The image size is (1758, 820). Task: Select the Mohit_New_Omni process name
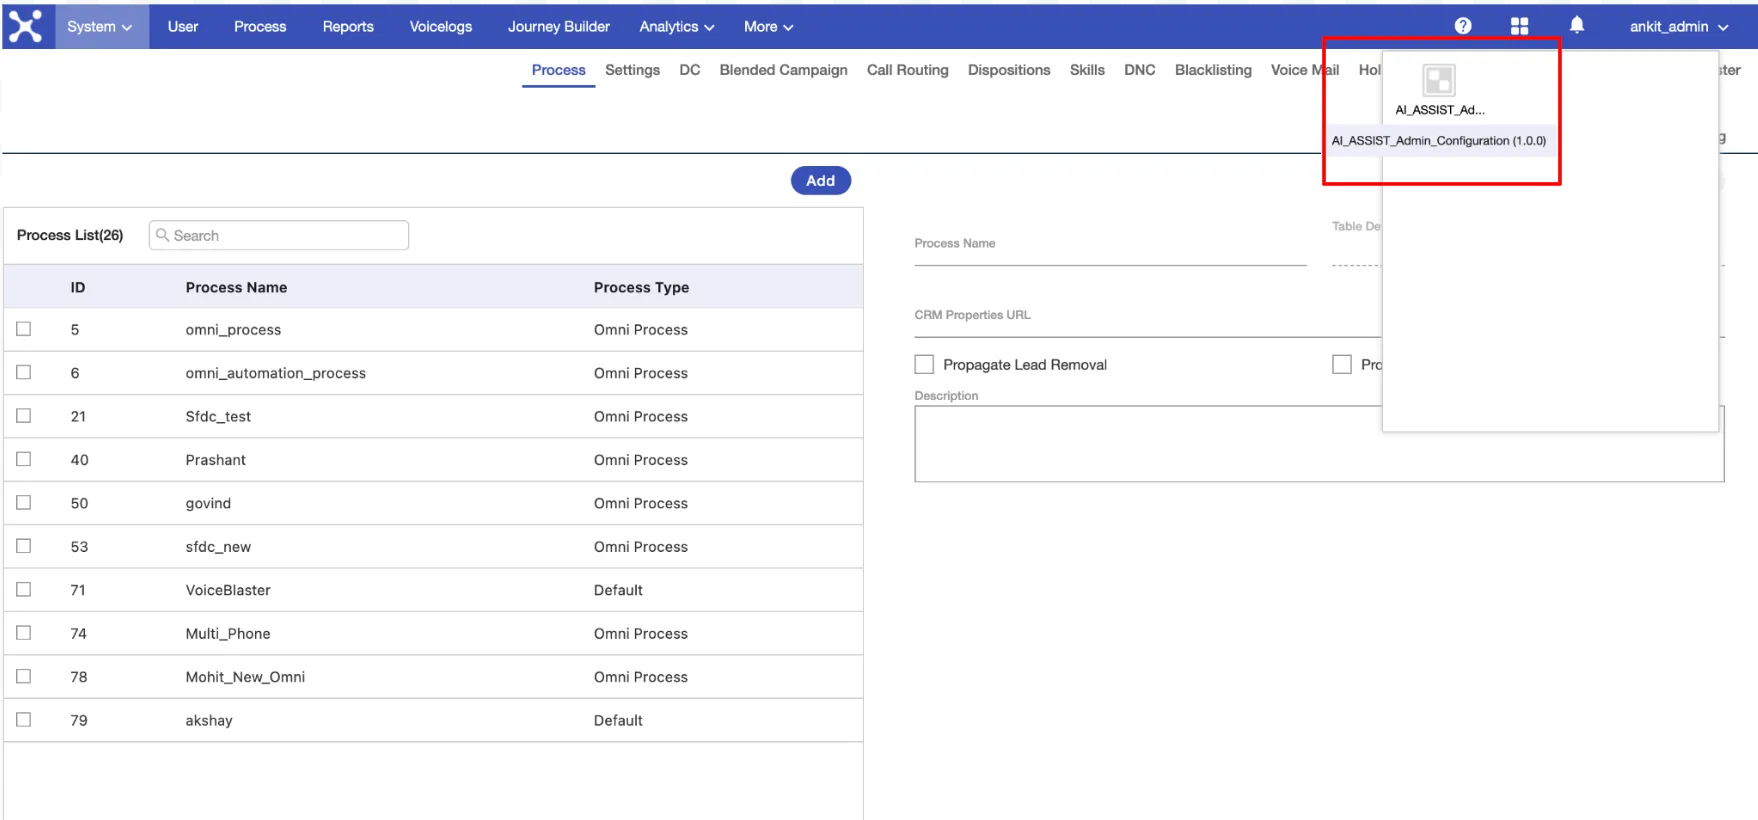(x=245, y=677)
